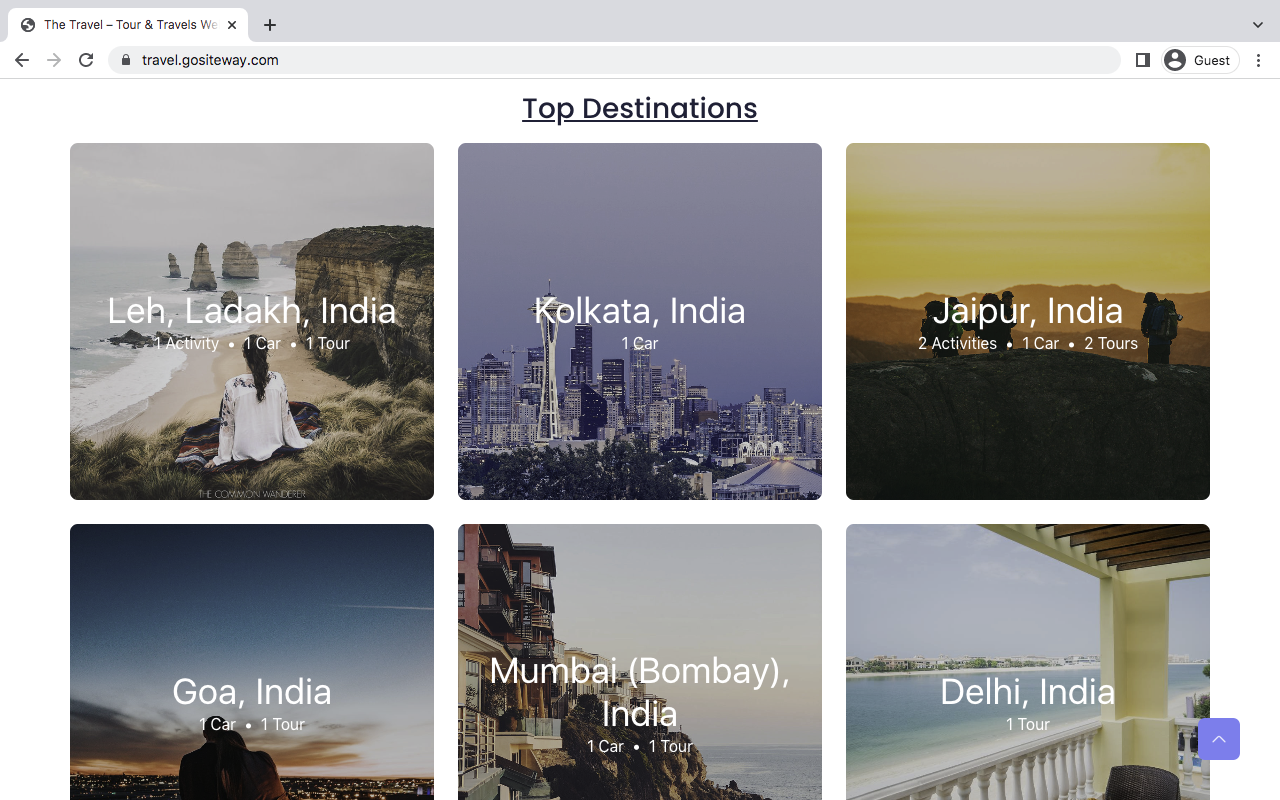
Task: View site security lock information
Action: tap(126, 60)
